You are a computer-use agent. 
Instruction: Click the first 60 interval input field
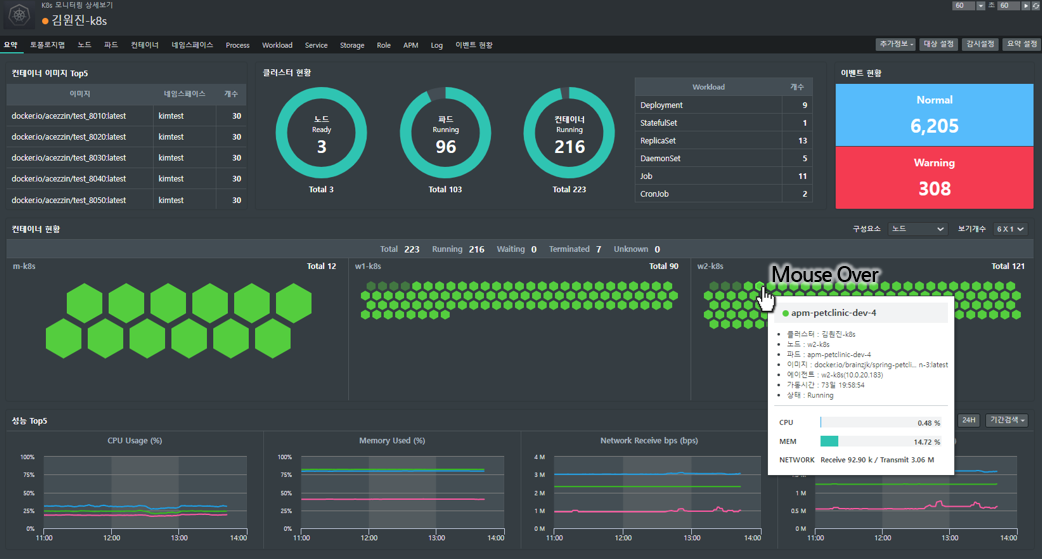963,5
